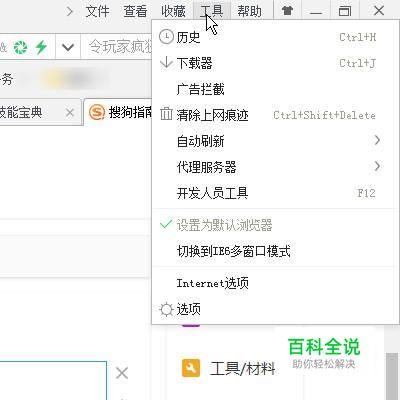
Task: Open 下载器 menu entry
Action: pyautogui.click(x=275, y=63)
